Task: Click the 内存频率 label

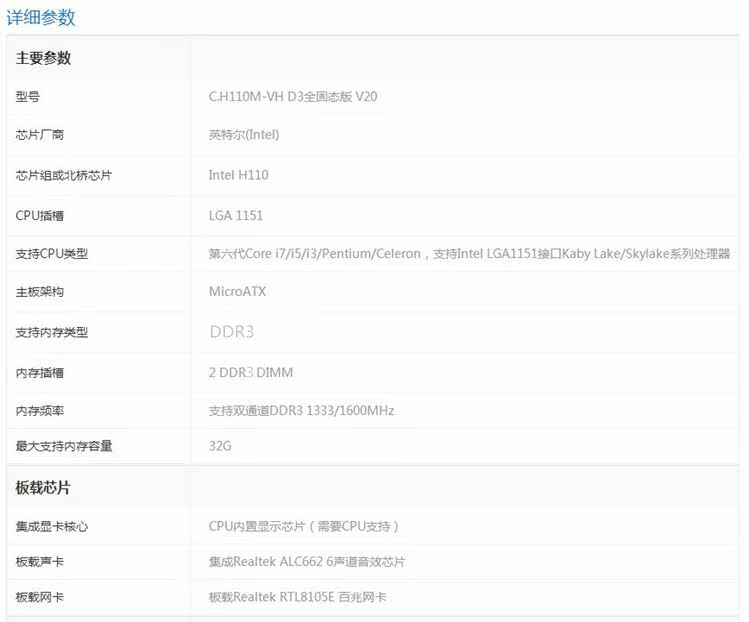Action: tap(40, 411)
